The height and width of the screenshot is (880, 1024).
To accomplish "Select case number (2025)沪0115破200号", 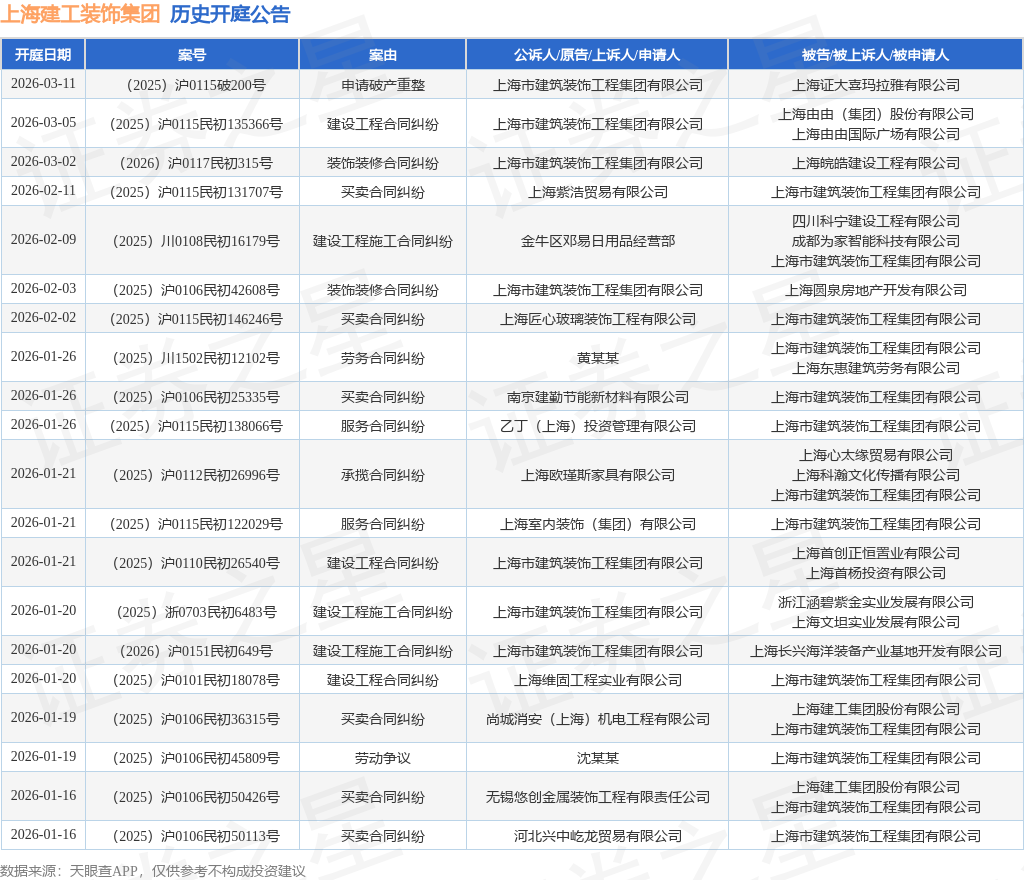I will (196, 85).
